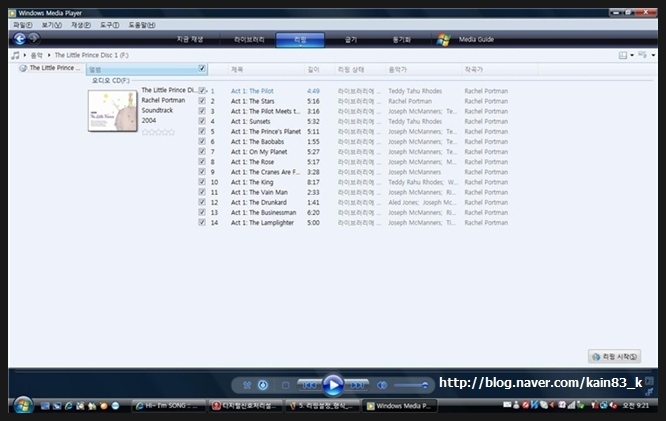Click the 음악 breadcrumb link
Image resolution: width=666 pixels, height=421 pixels.
pos(37,55)
